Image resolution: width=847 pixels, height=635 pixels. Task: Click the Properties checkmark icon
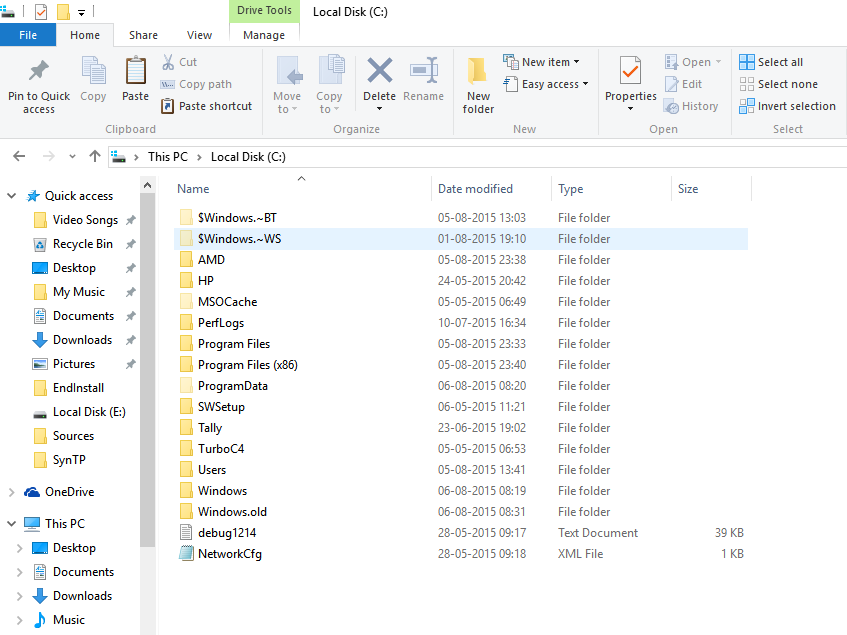(x=630, y=71)
